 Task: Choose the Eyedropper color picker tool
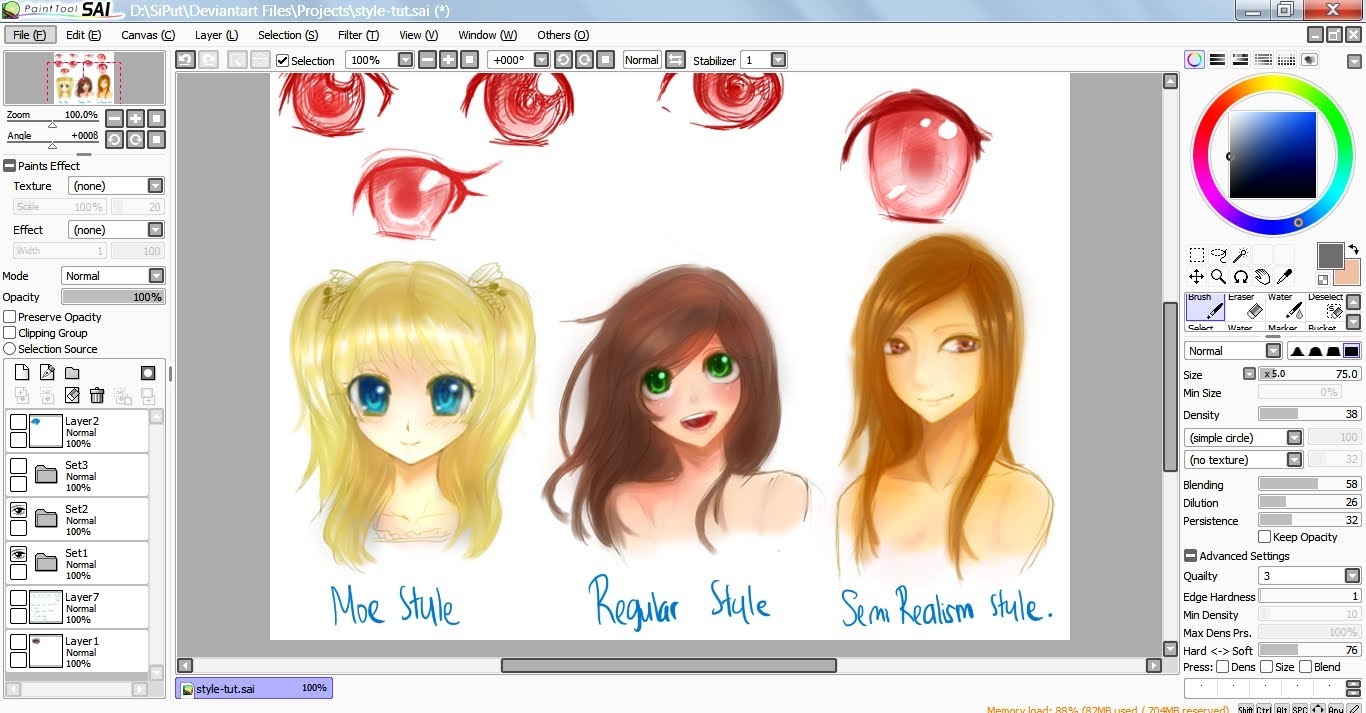click(x=1285, y=277)
